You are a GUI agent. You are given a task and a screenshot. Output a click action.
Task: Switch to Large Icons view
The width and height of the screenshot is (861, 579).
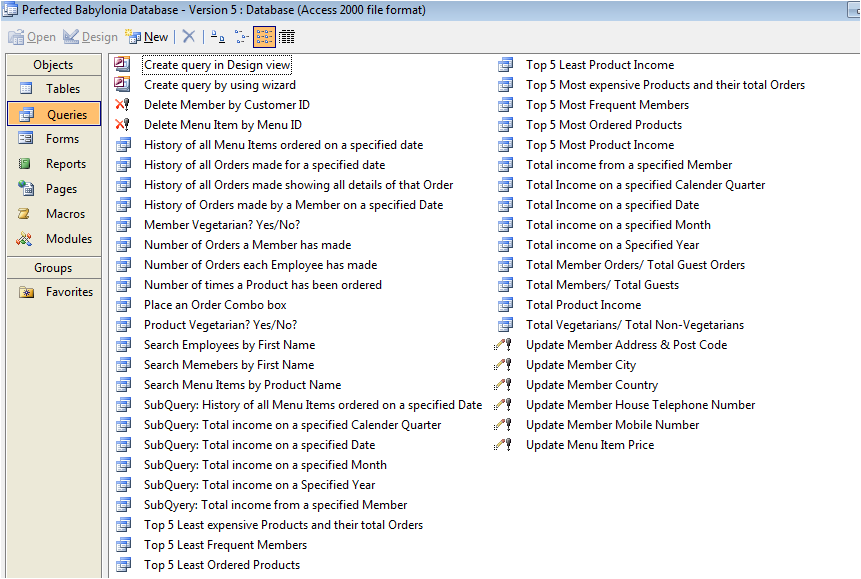pyautogui.click(x=218, y=37)
